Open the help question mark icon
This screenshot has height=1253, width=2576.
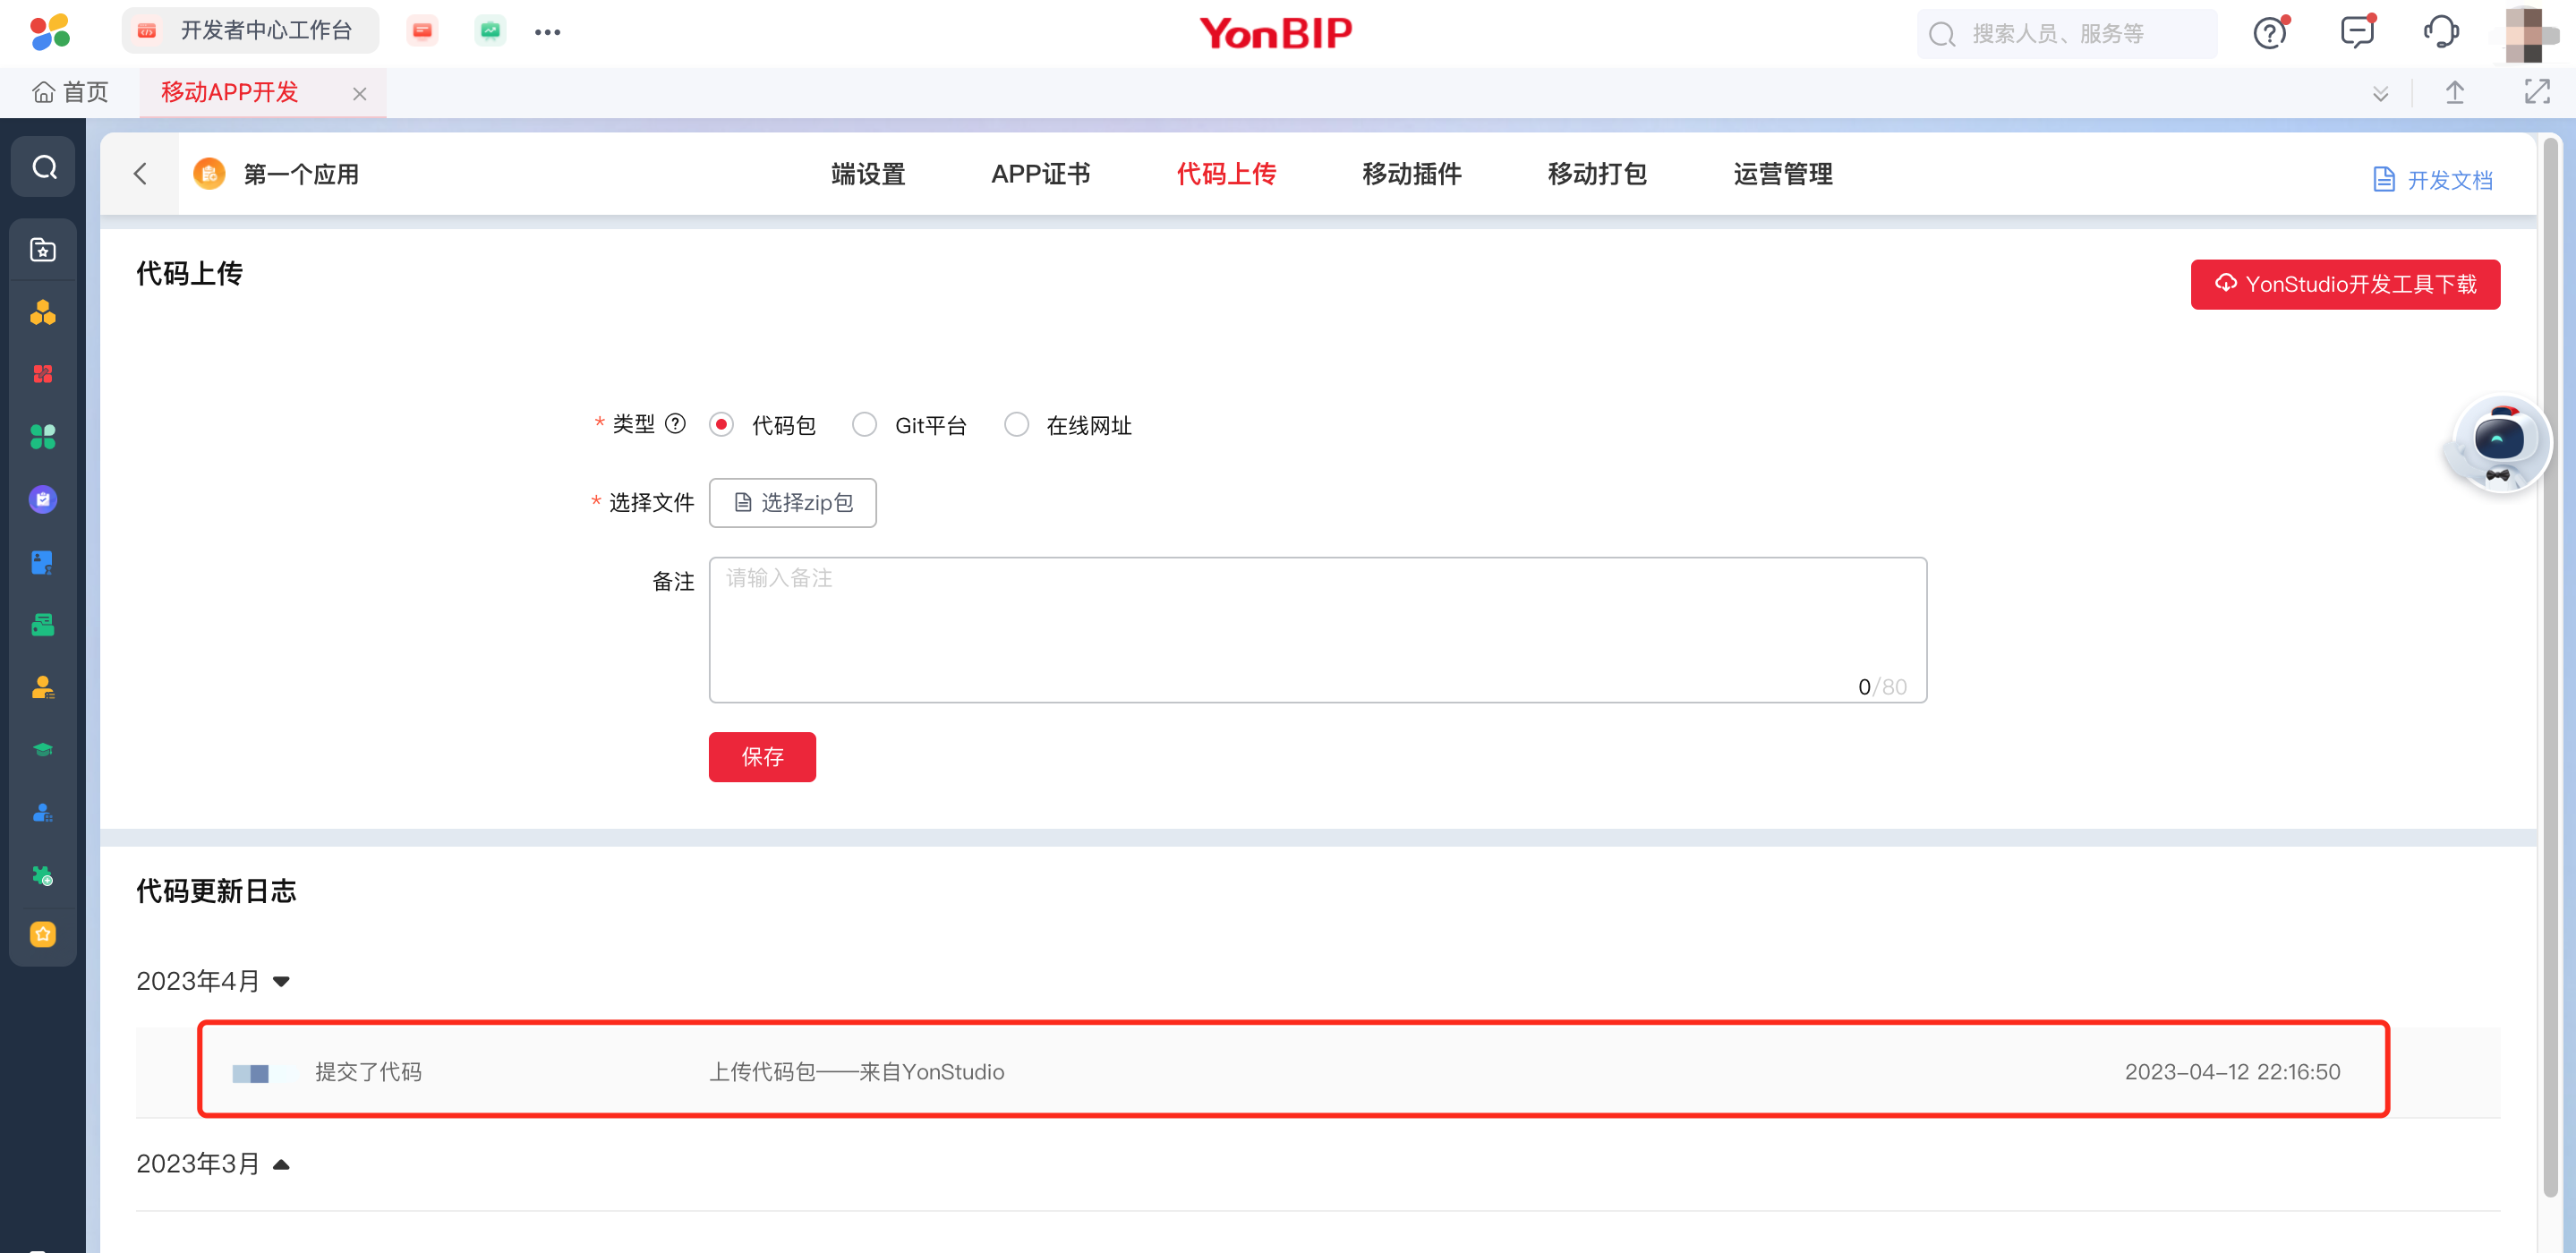coord(2269,33)
